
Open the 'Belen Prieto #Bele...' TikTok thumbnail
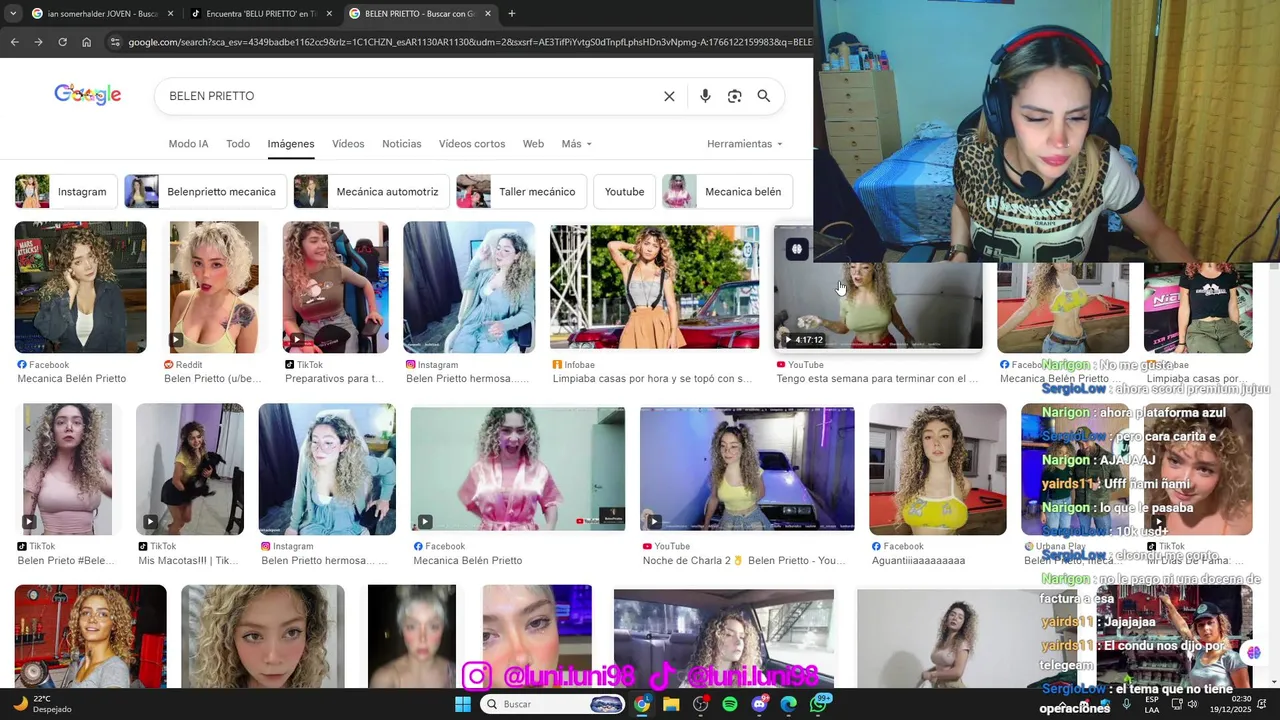click(67, 469)
